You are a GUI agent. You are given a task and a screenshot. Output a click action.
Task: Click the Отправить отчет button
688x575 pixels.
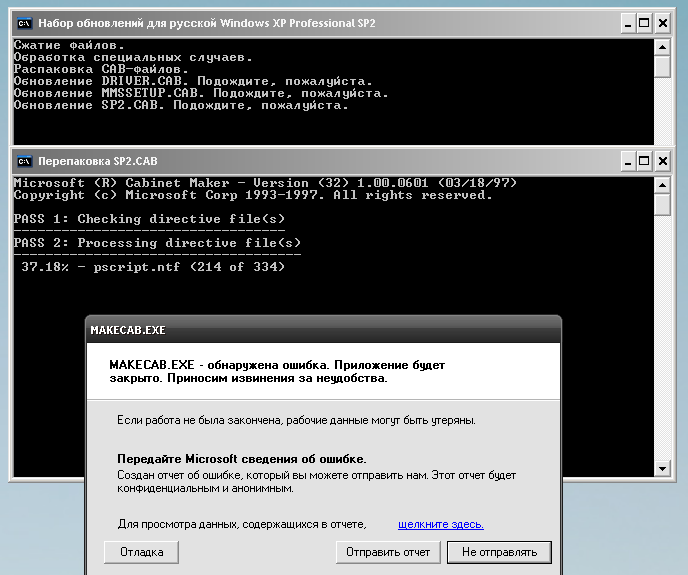click(388, 552)
